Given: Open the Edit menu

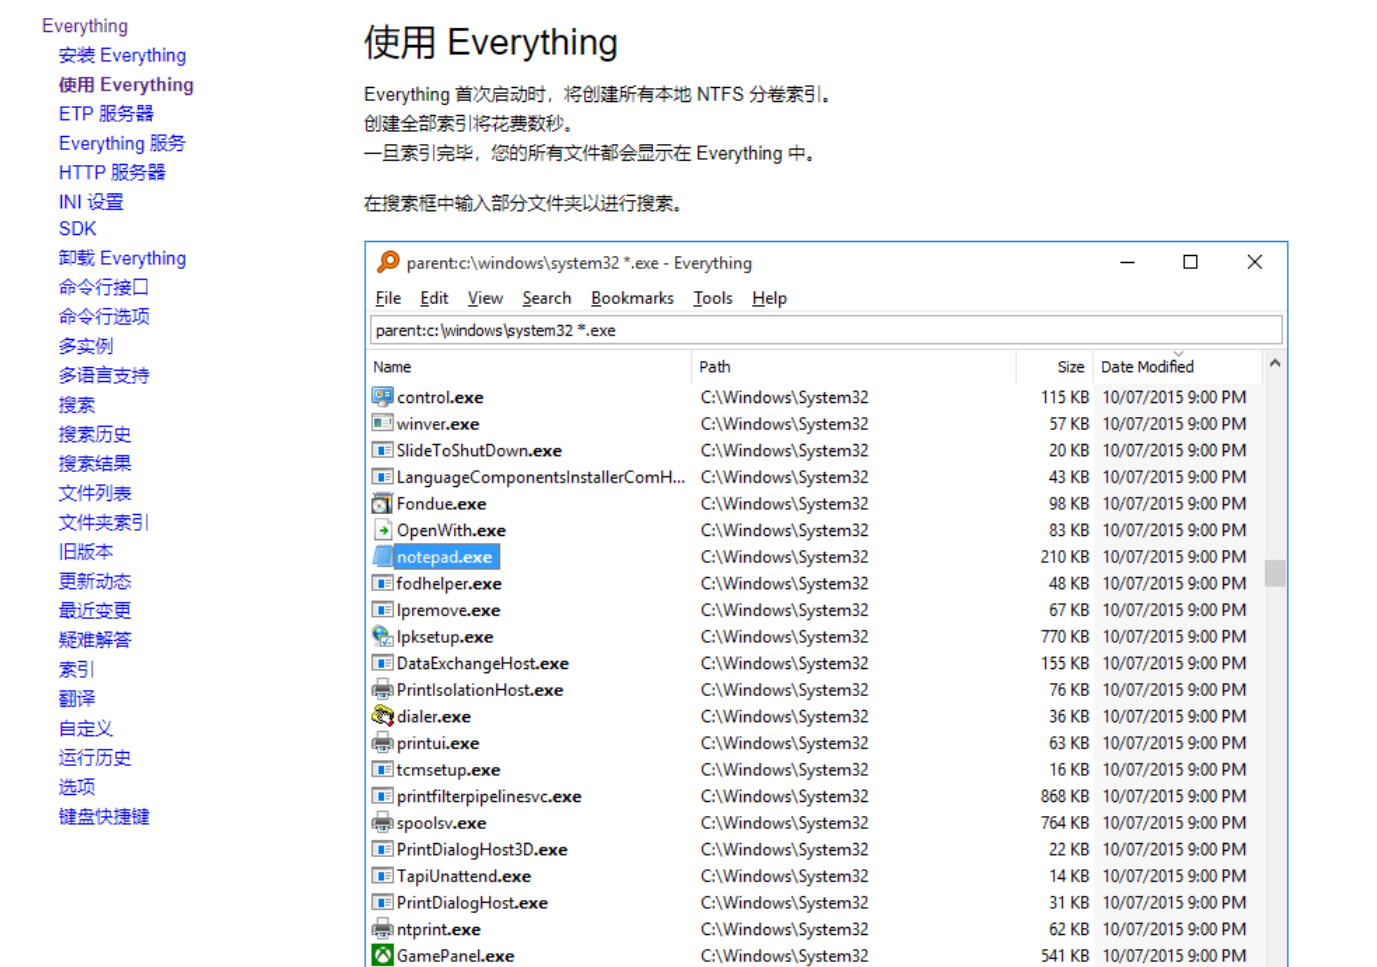Looking at the screenshot, I should 434,298.
